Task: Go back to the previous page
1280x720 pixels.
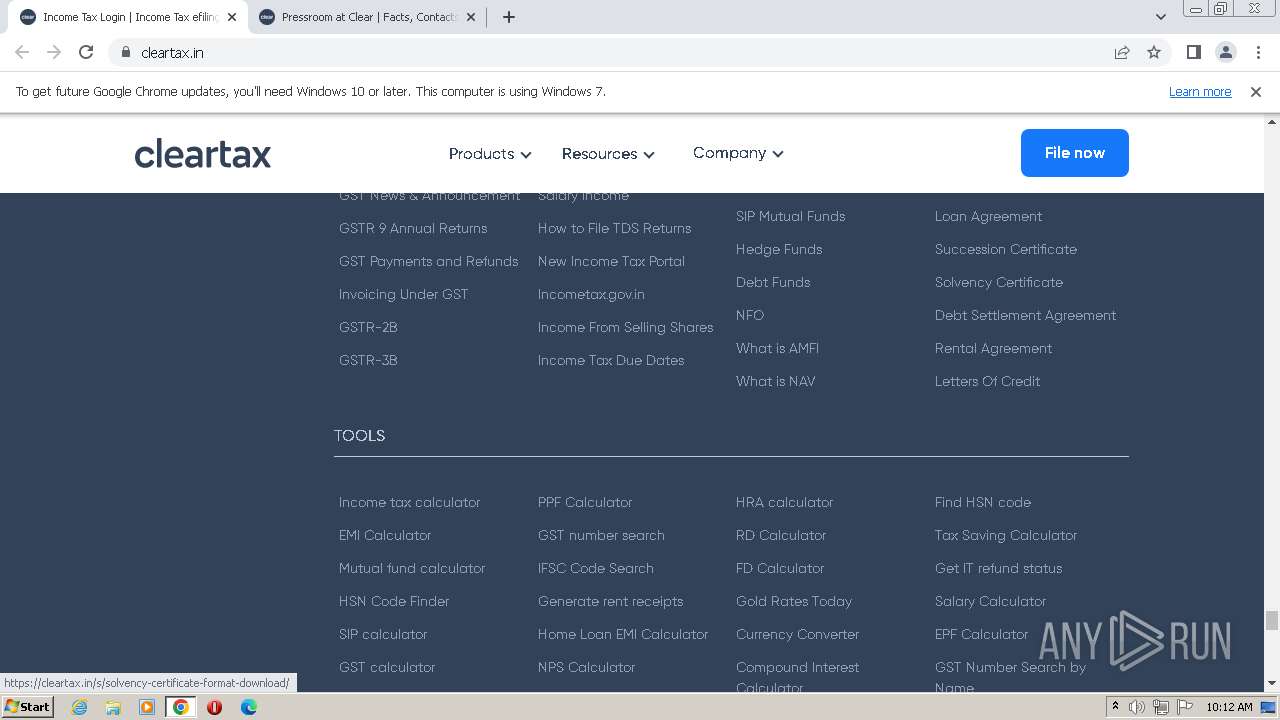Action: 22,52
